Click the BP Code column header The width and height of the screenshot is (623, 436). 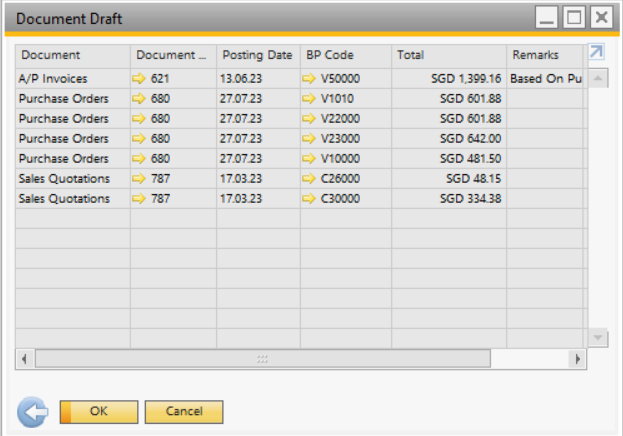click(346, 56)
